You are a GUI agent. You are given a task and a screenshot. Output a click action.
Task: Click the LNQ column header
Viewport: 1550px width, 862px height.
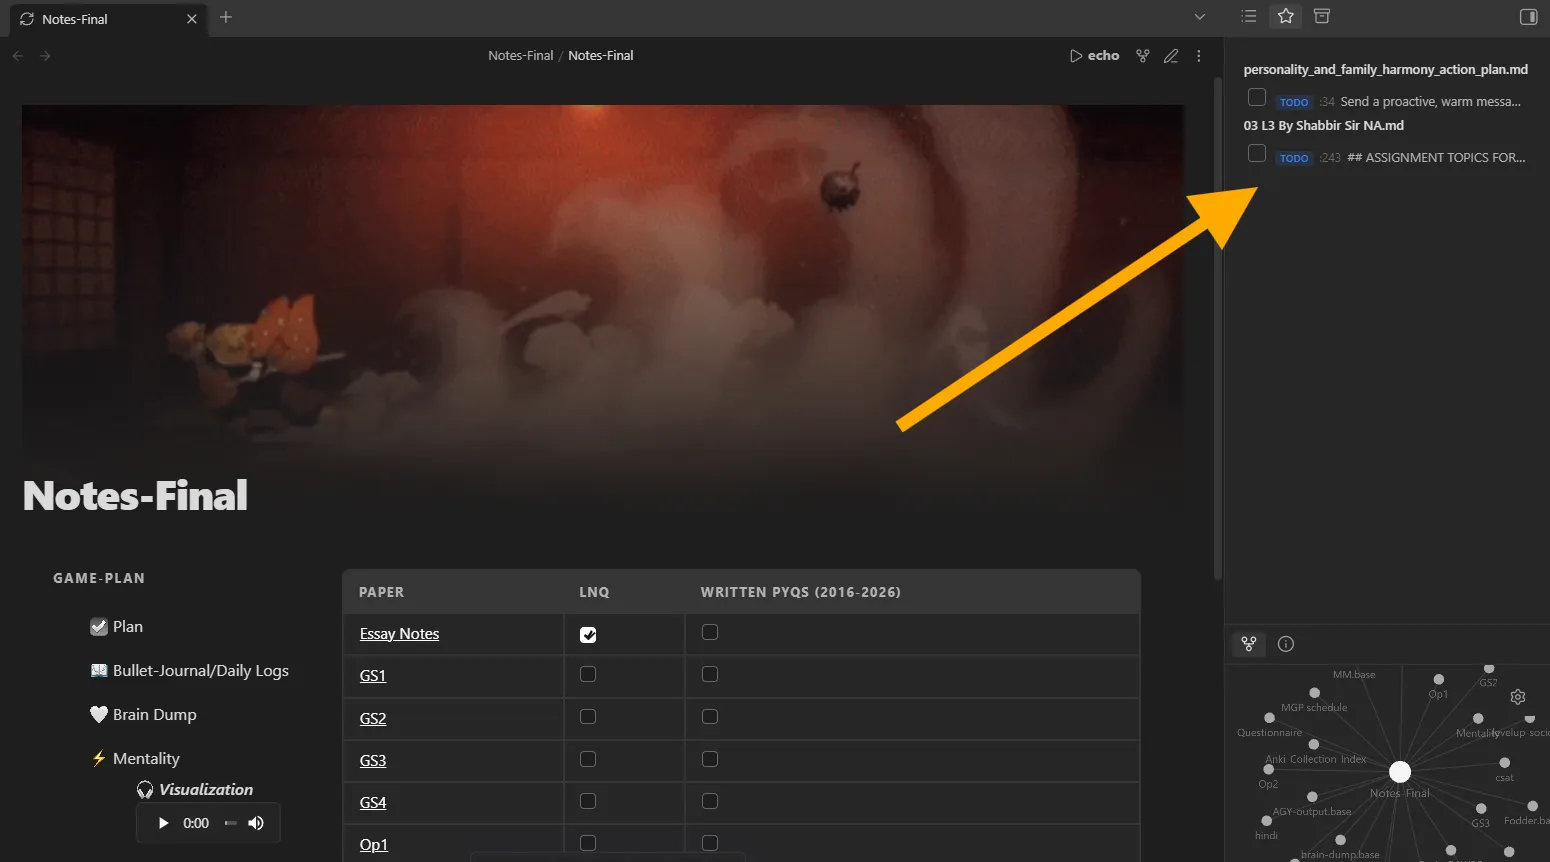(594, 592)
